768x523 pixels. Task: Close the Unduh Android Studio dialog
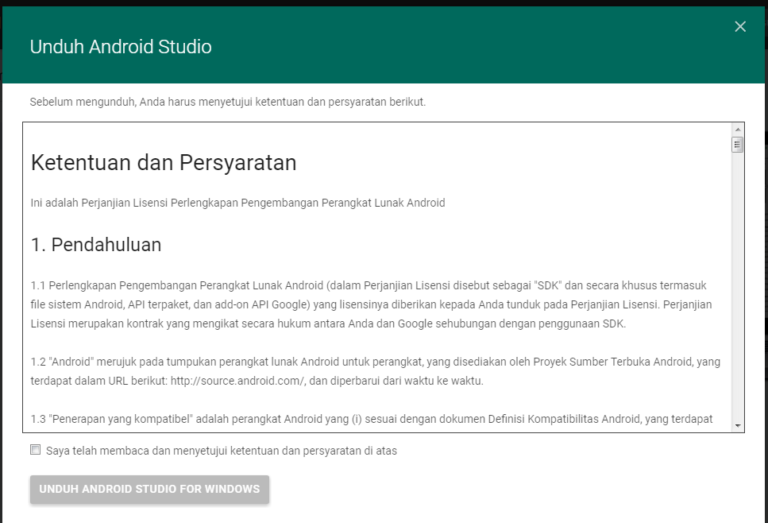tap(740, 27)
